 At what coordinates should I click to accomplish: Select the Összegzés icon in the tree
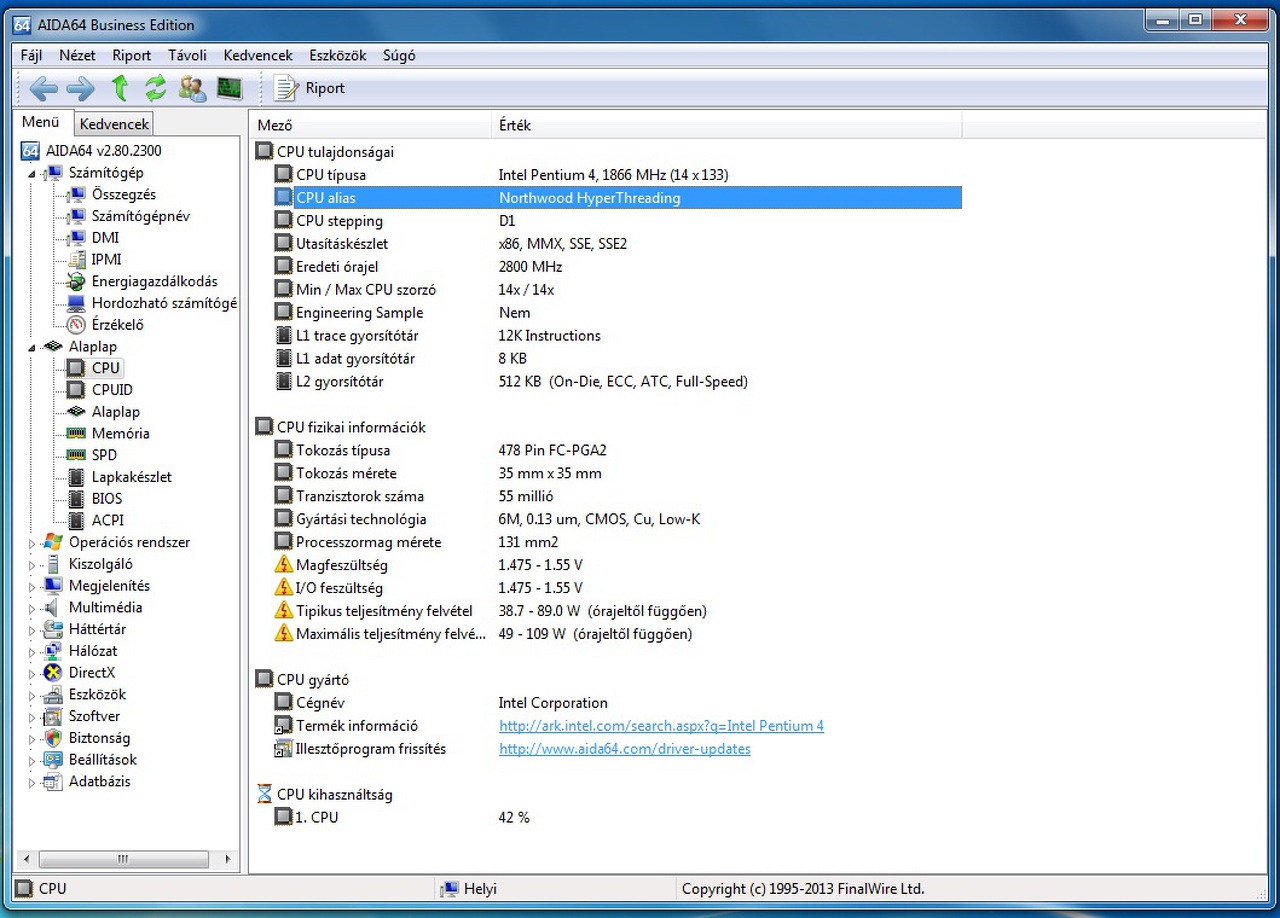pos(76,195)
